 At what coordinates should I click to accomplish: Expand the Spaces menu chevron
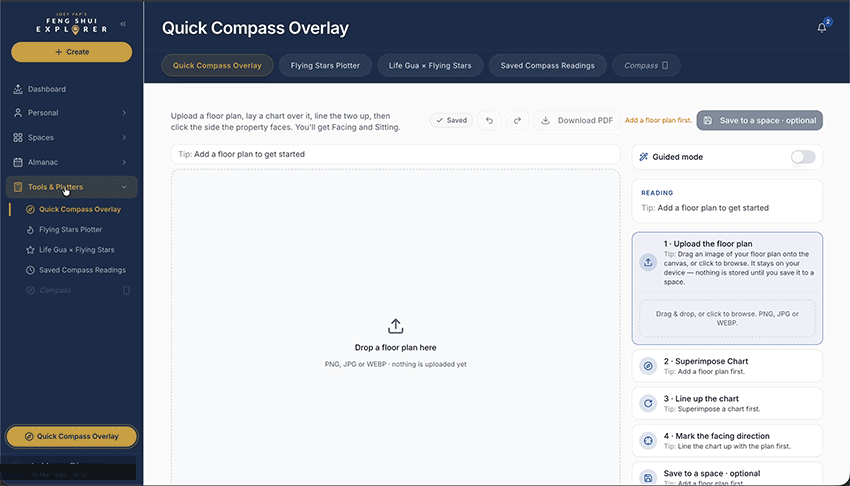124,138
